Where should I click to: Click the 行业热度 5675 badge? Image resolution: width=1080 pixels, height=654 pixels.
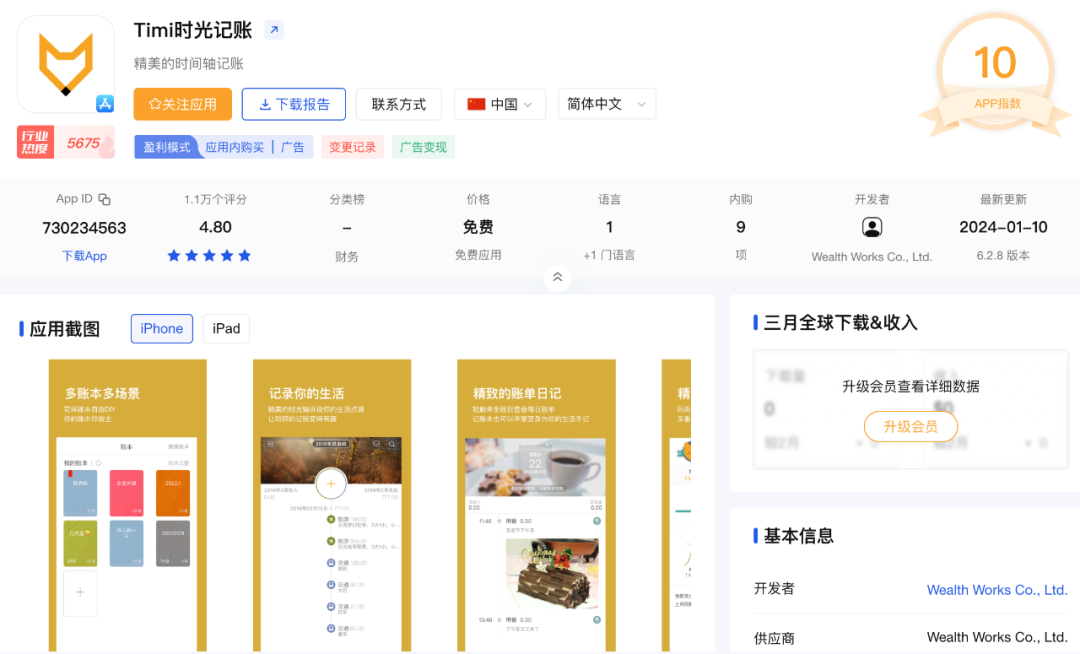[x=65, y=143]
